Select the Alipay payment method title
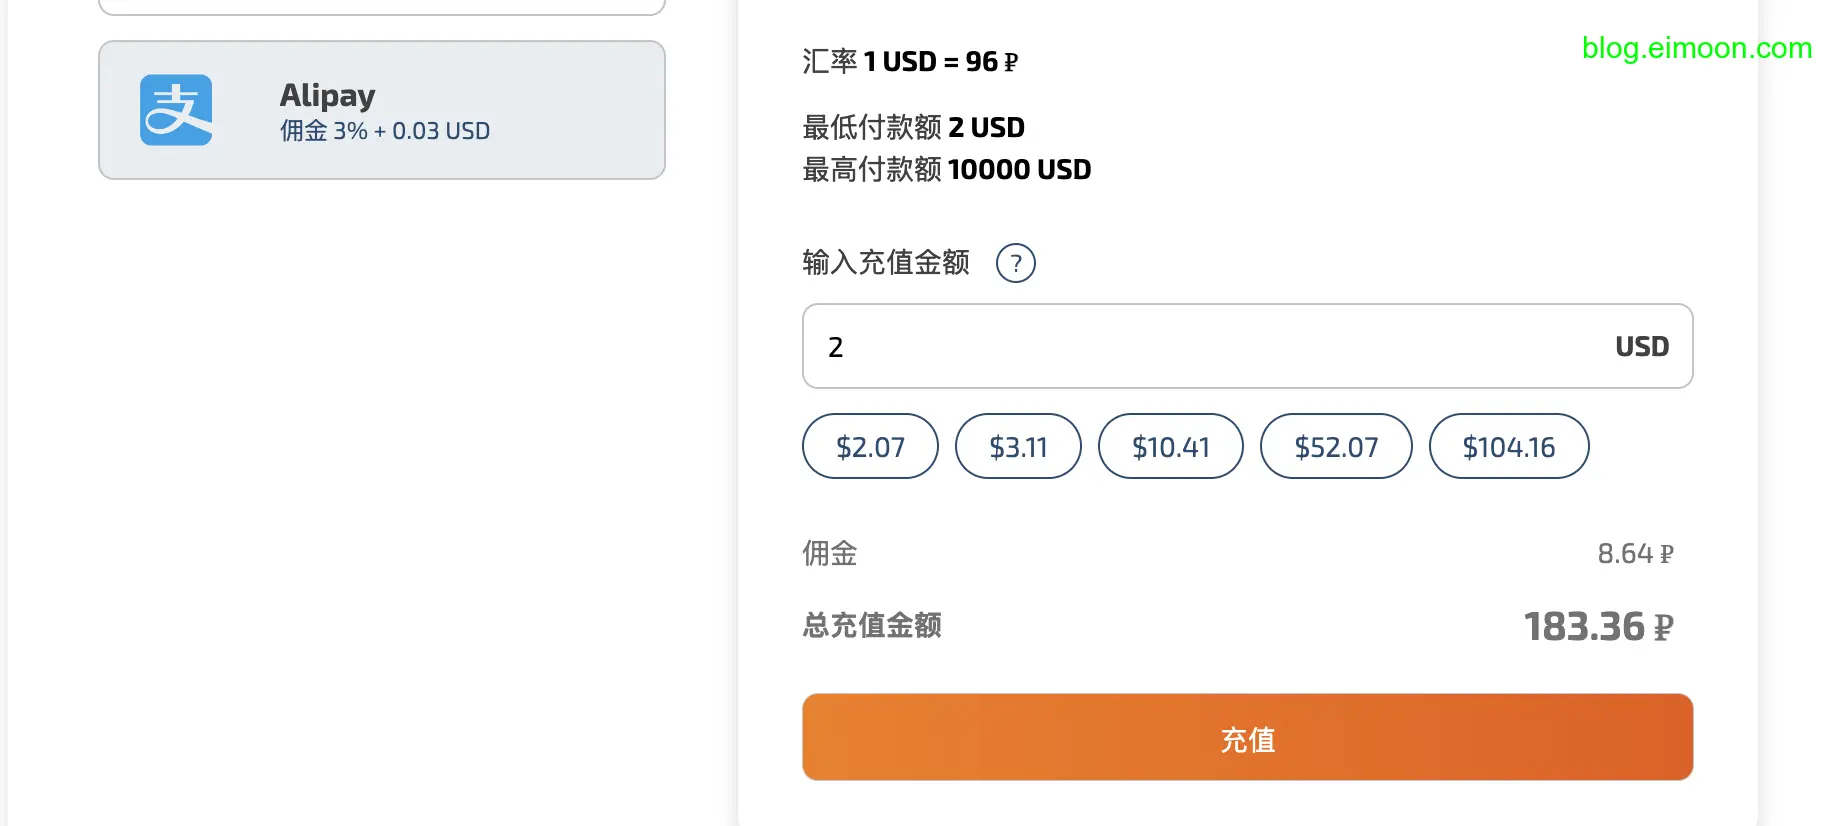The height and width of the screenshot is (826, 1844). [x=327, y=95]
